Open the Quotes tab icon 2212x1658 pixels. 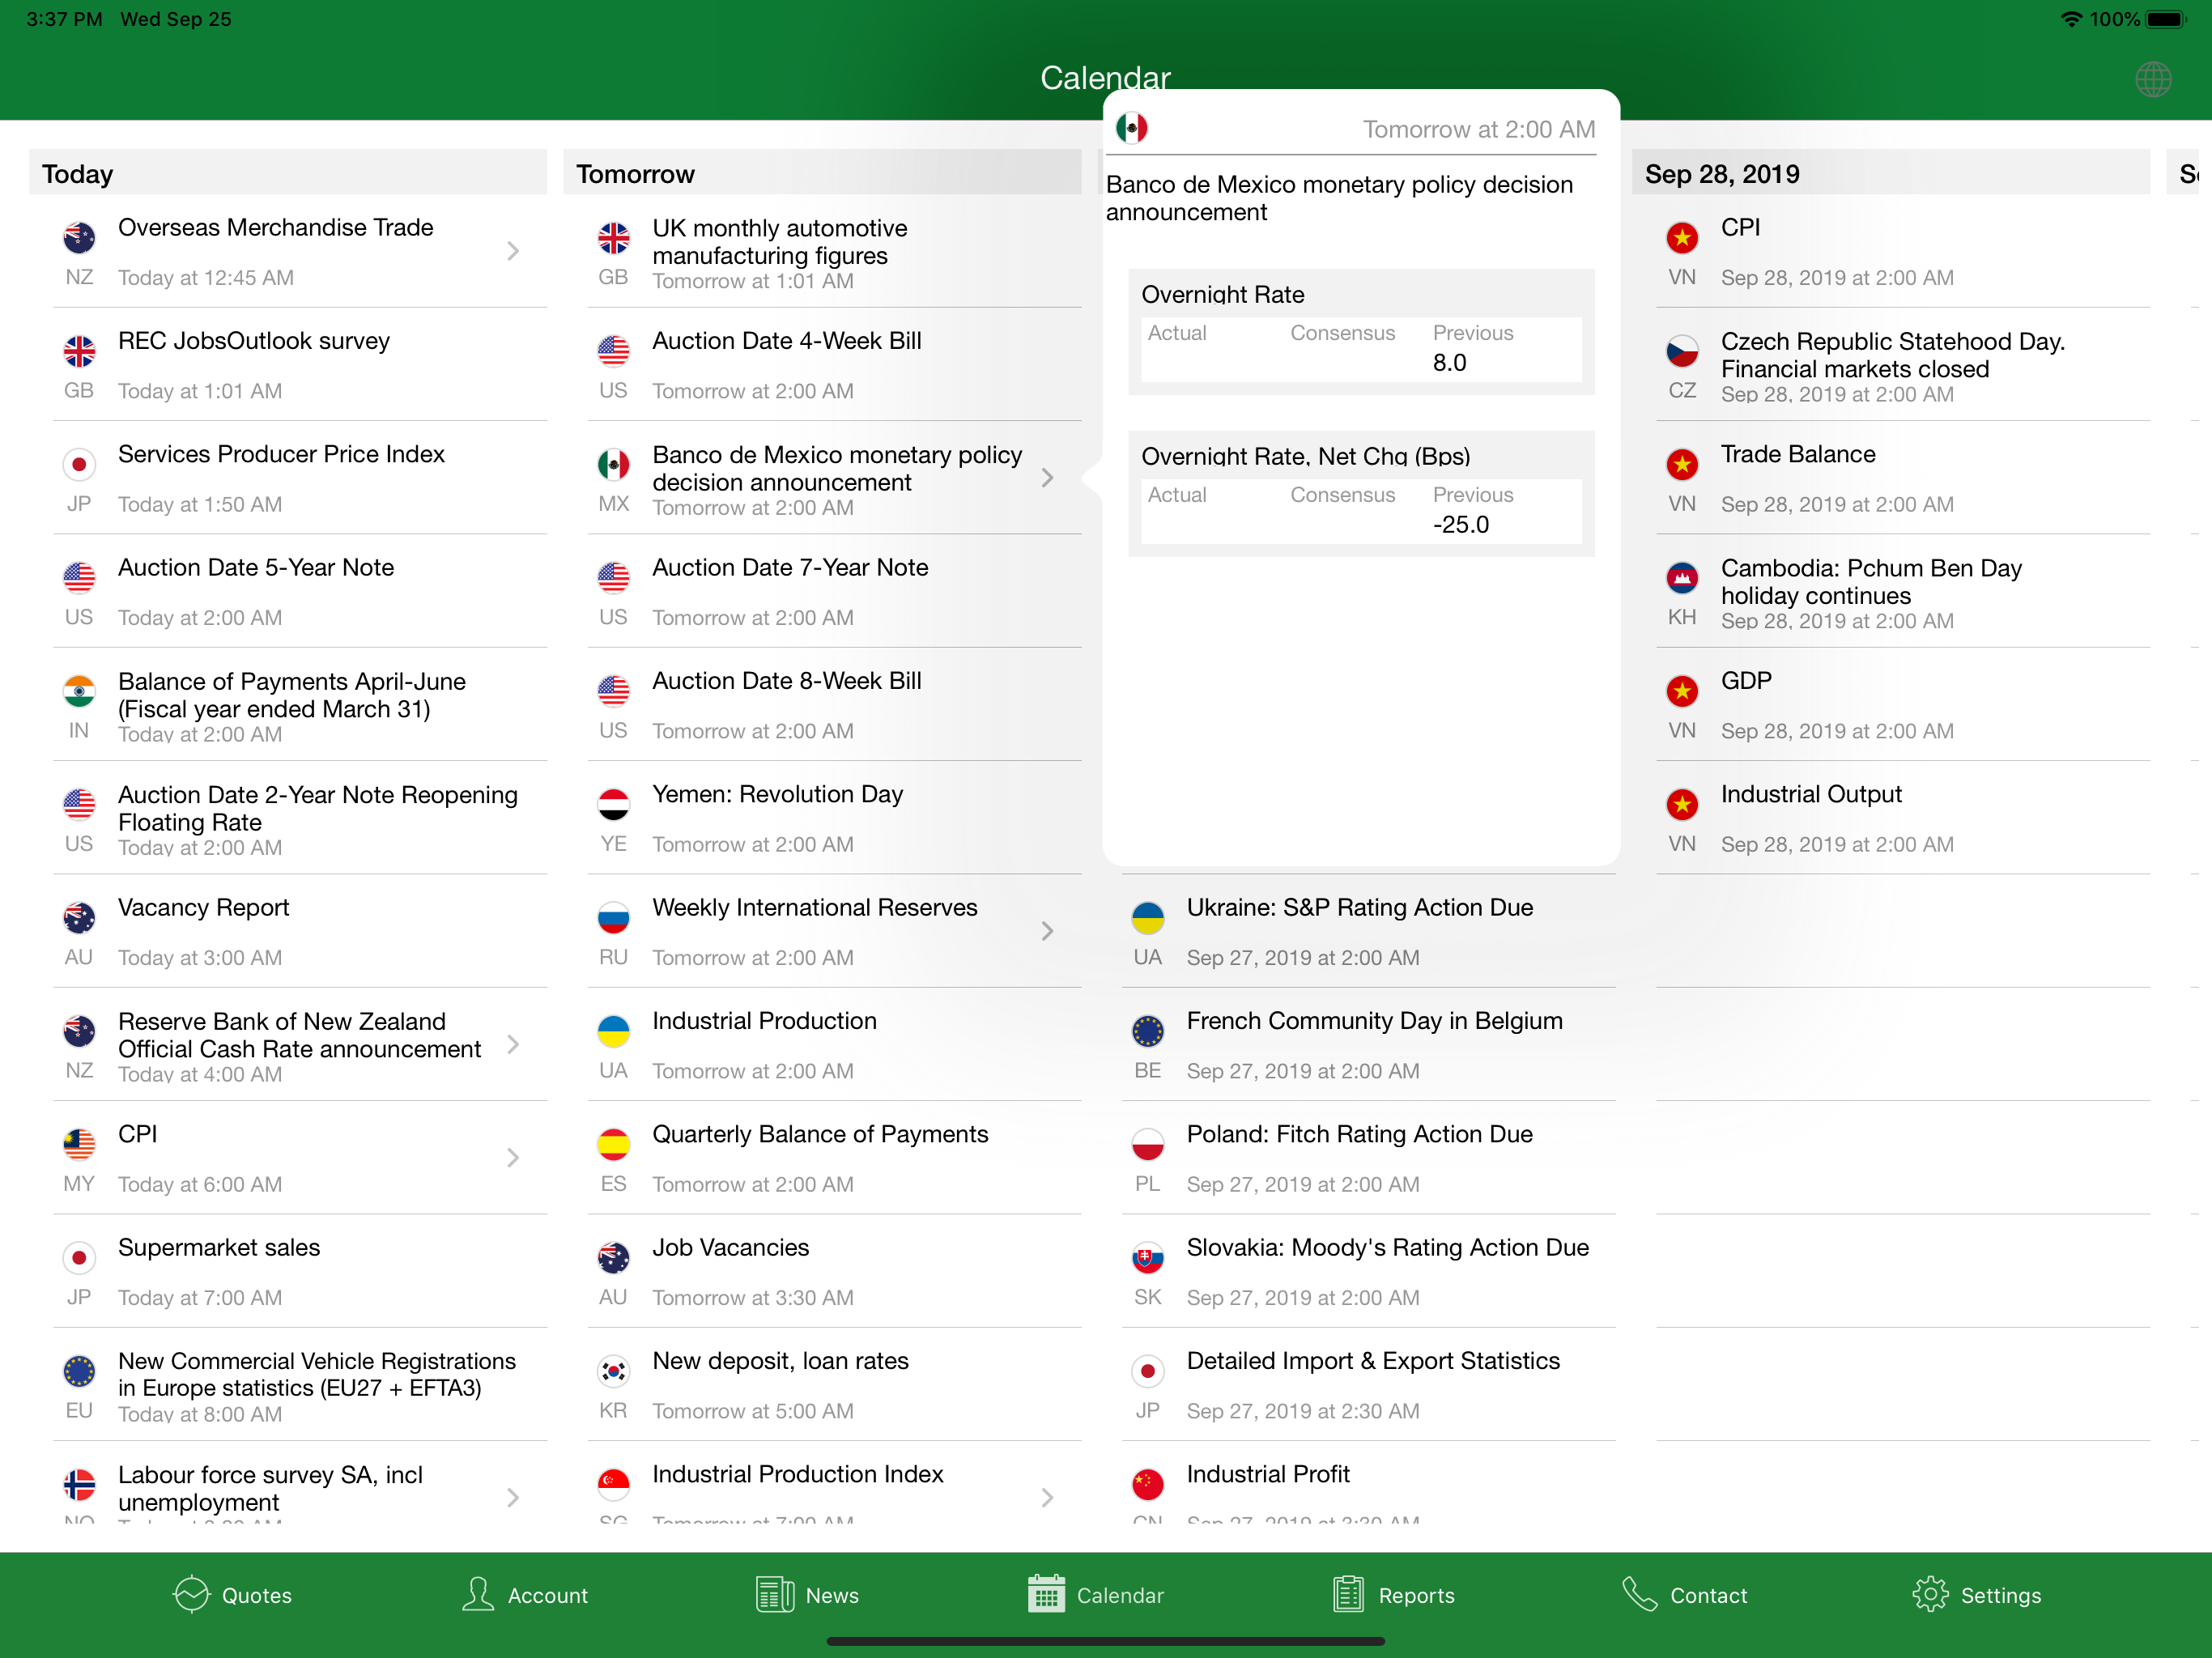(x=191, y=1594)
